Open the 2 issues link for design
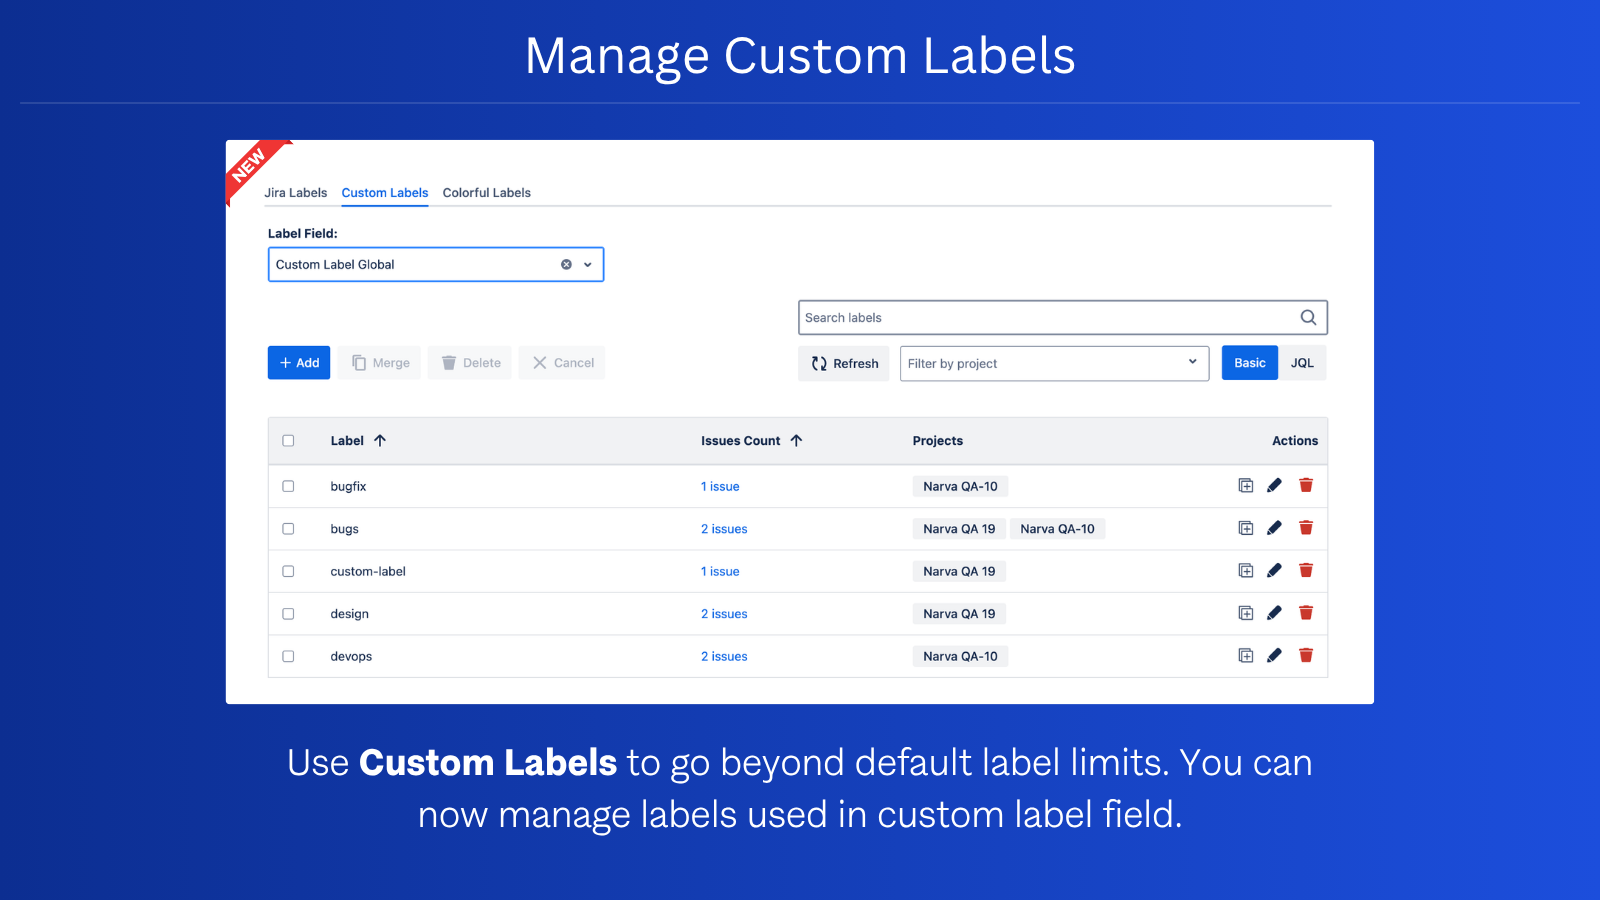Viewport: 1600px width, 900px height. (724, 614)
